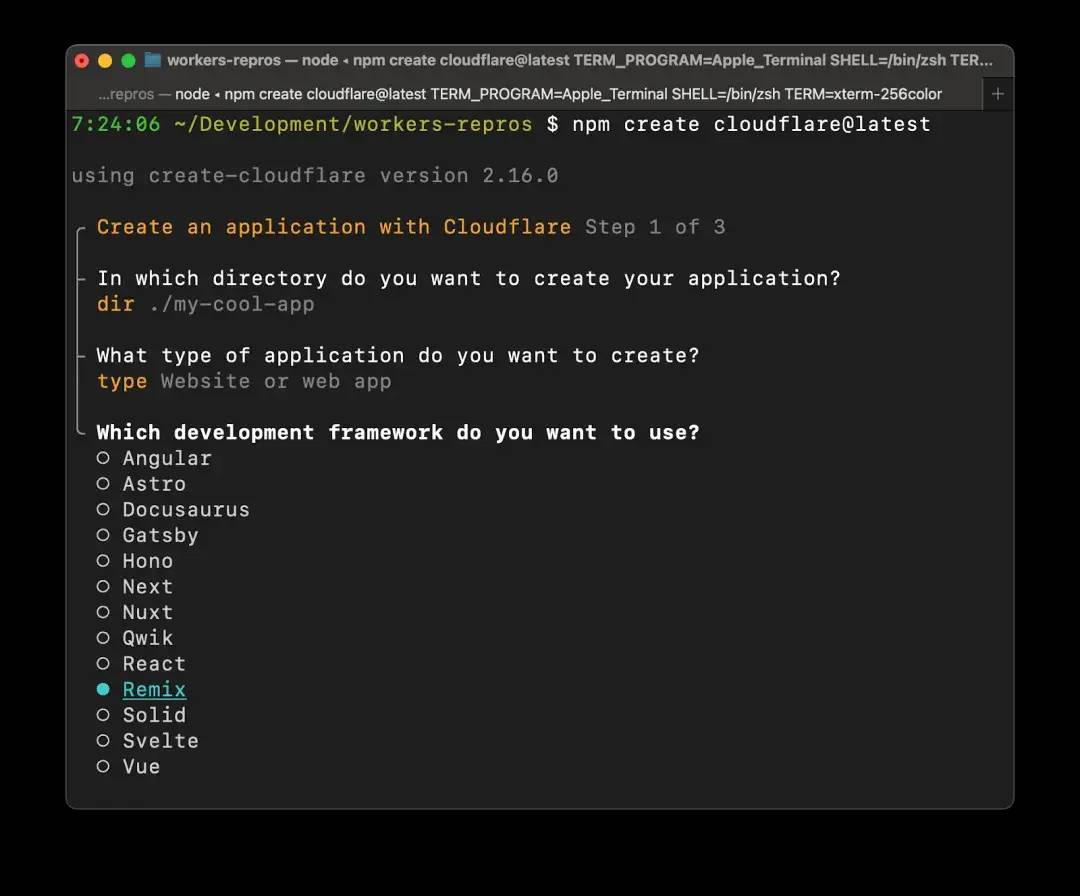Choose the Astro framework option
The height and width of the screenshot is (896, 1080).
tap(154, 484)
